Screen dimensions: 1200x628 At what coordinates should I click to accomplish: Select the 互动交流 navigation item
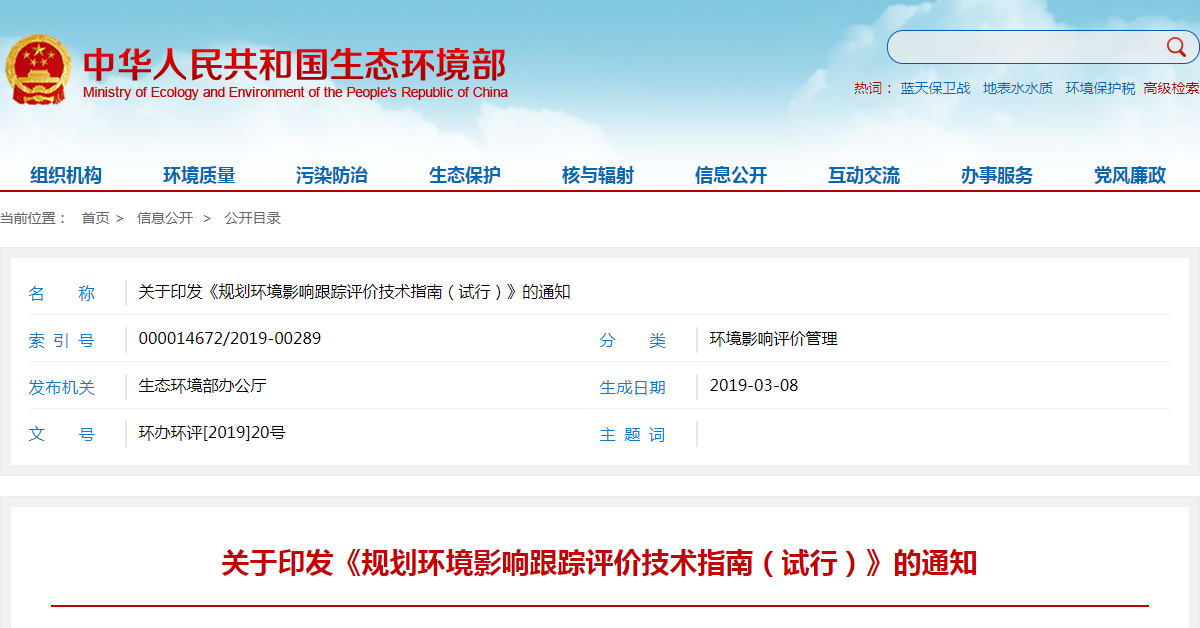point(862,174)
